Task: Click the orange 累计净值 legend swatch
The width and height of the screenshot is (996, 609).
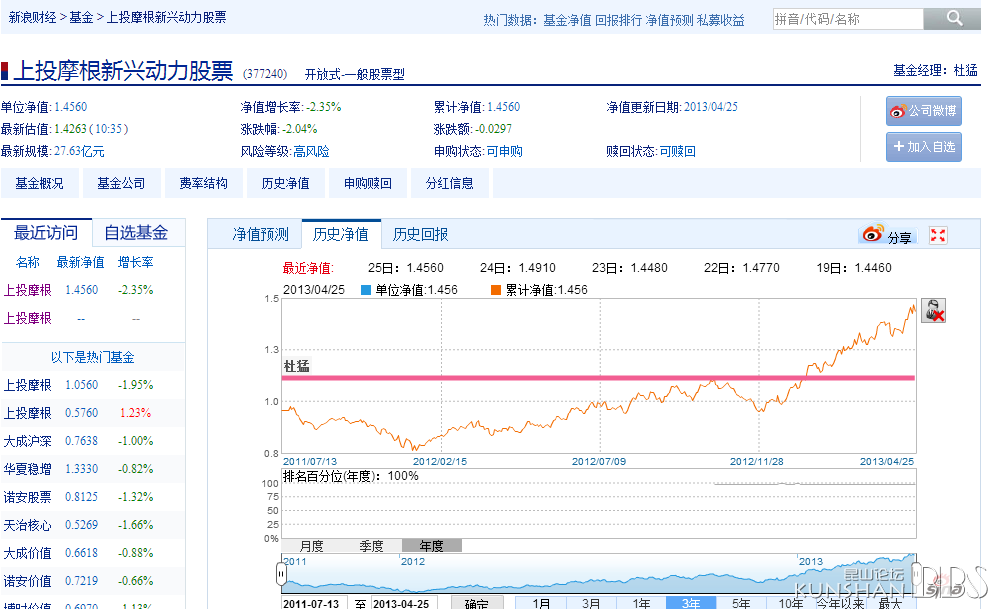Action: (496, 290)
